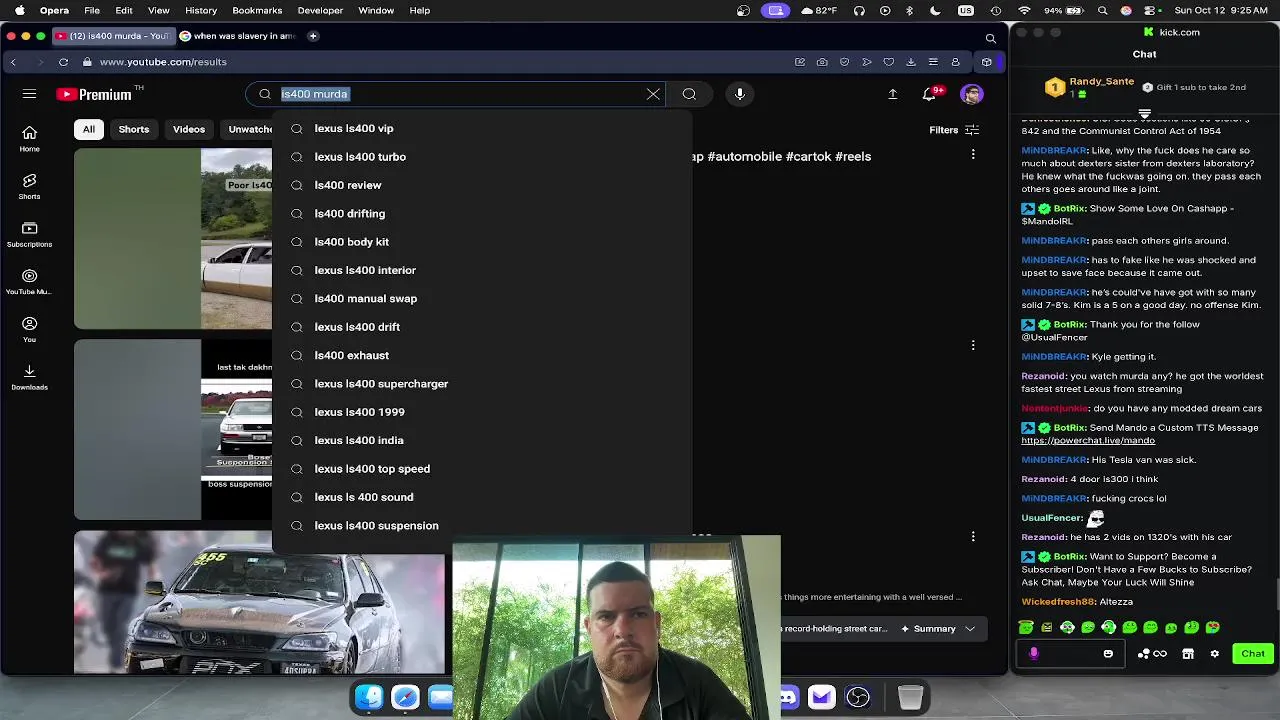Screen dimensions: 1280x720
Task: Click the YouTube Premium logo
Action: pyautogui.click(x=95, y=94)
